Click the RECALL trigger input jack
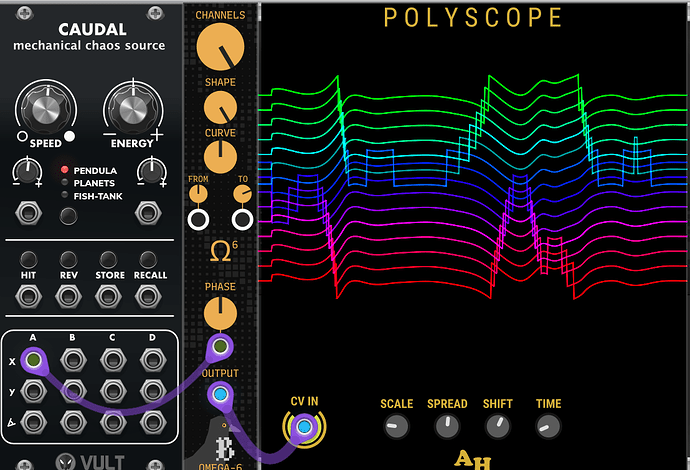This screenshot has width=690, height=470. pos(148,296)
